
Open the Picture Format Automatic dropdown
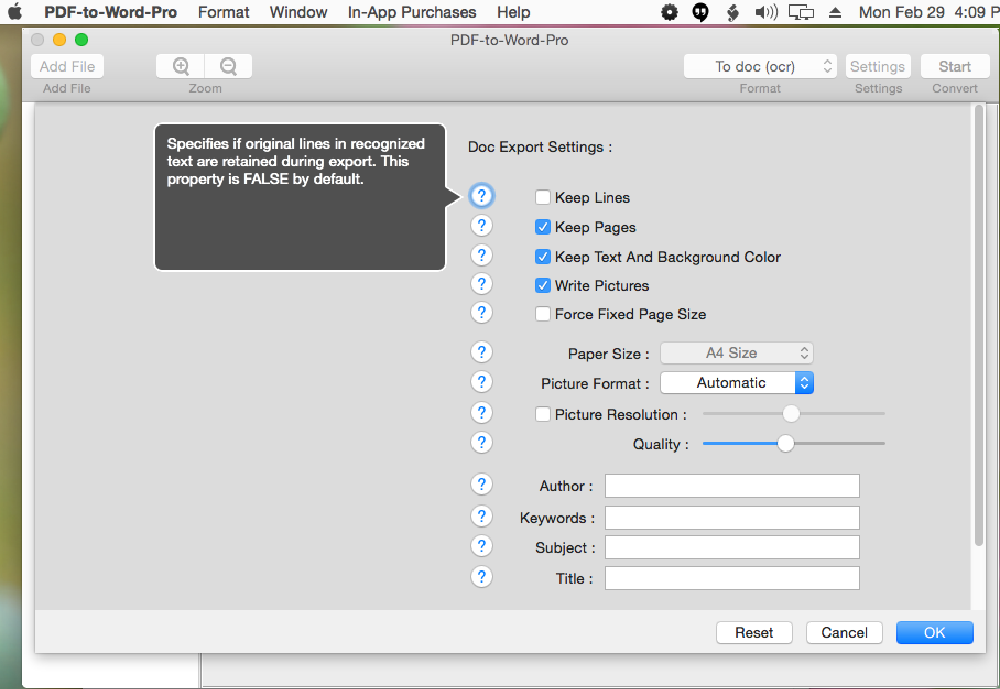click(x=737, y=383)
